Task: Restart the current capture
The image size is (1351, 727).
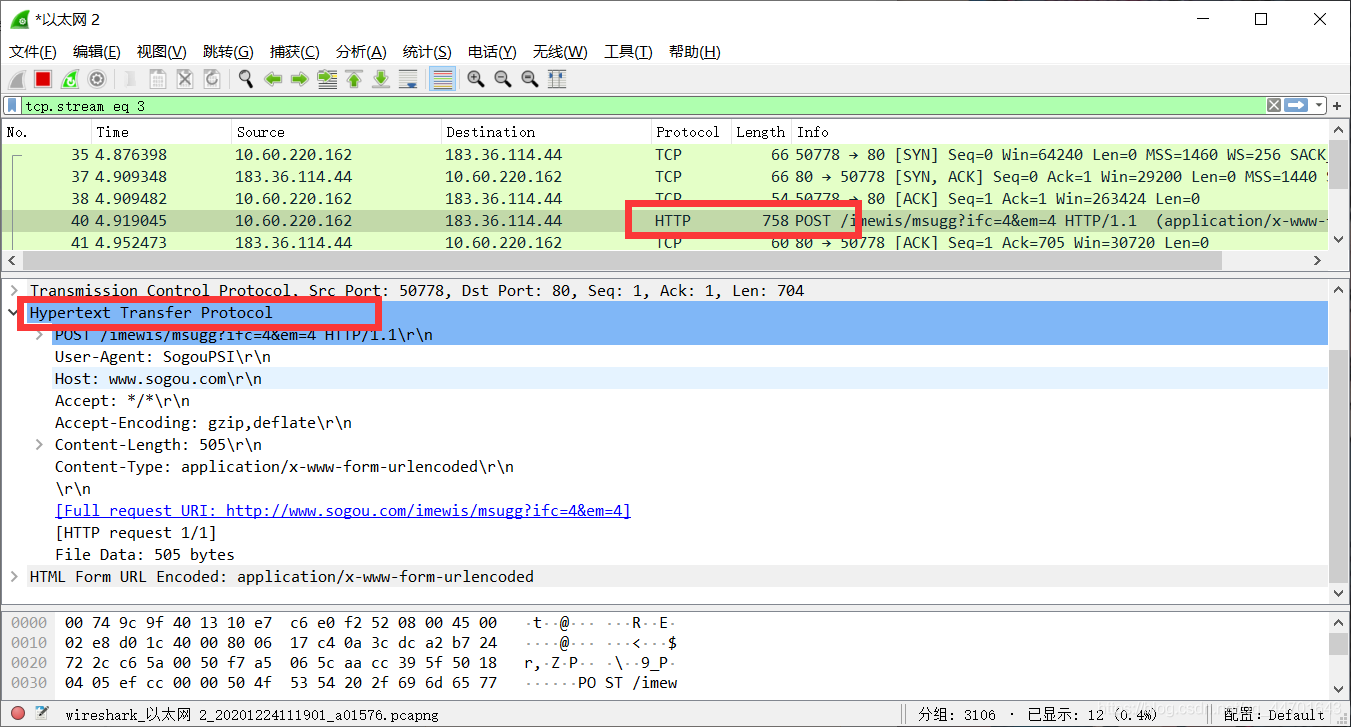Action: click(x=70, y=79)
